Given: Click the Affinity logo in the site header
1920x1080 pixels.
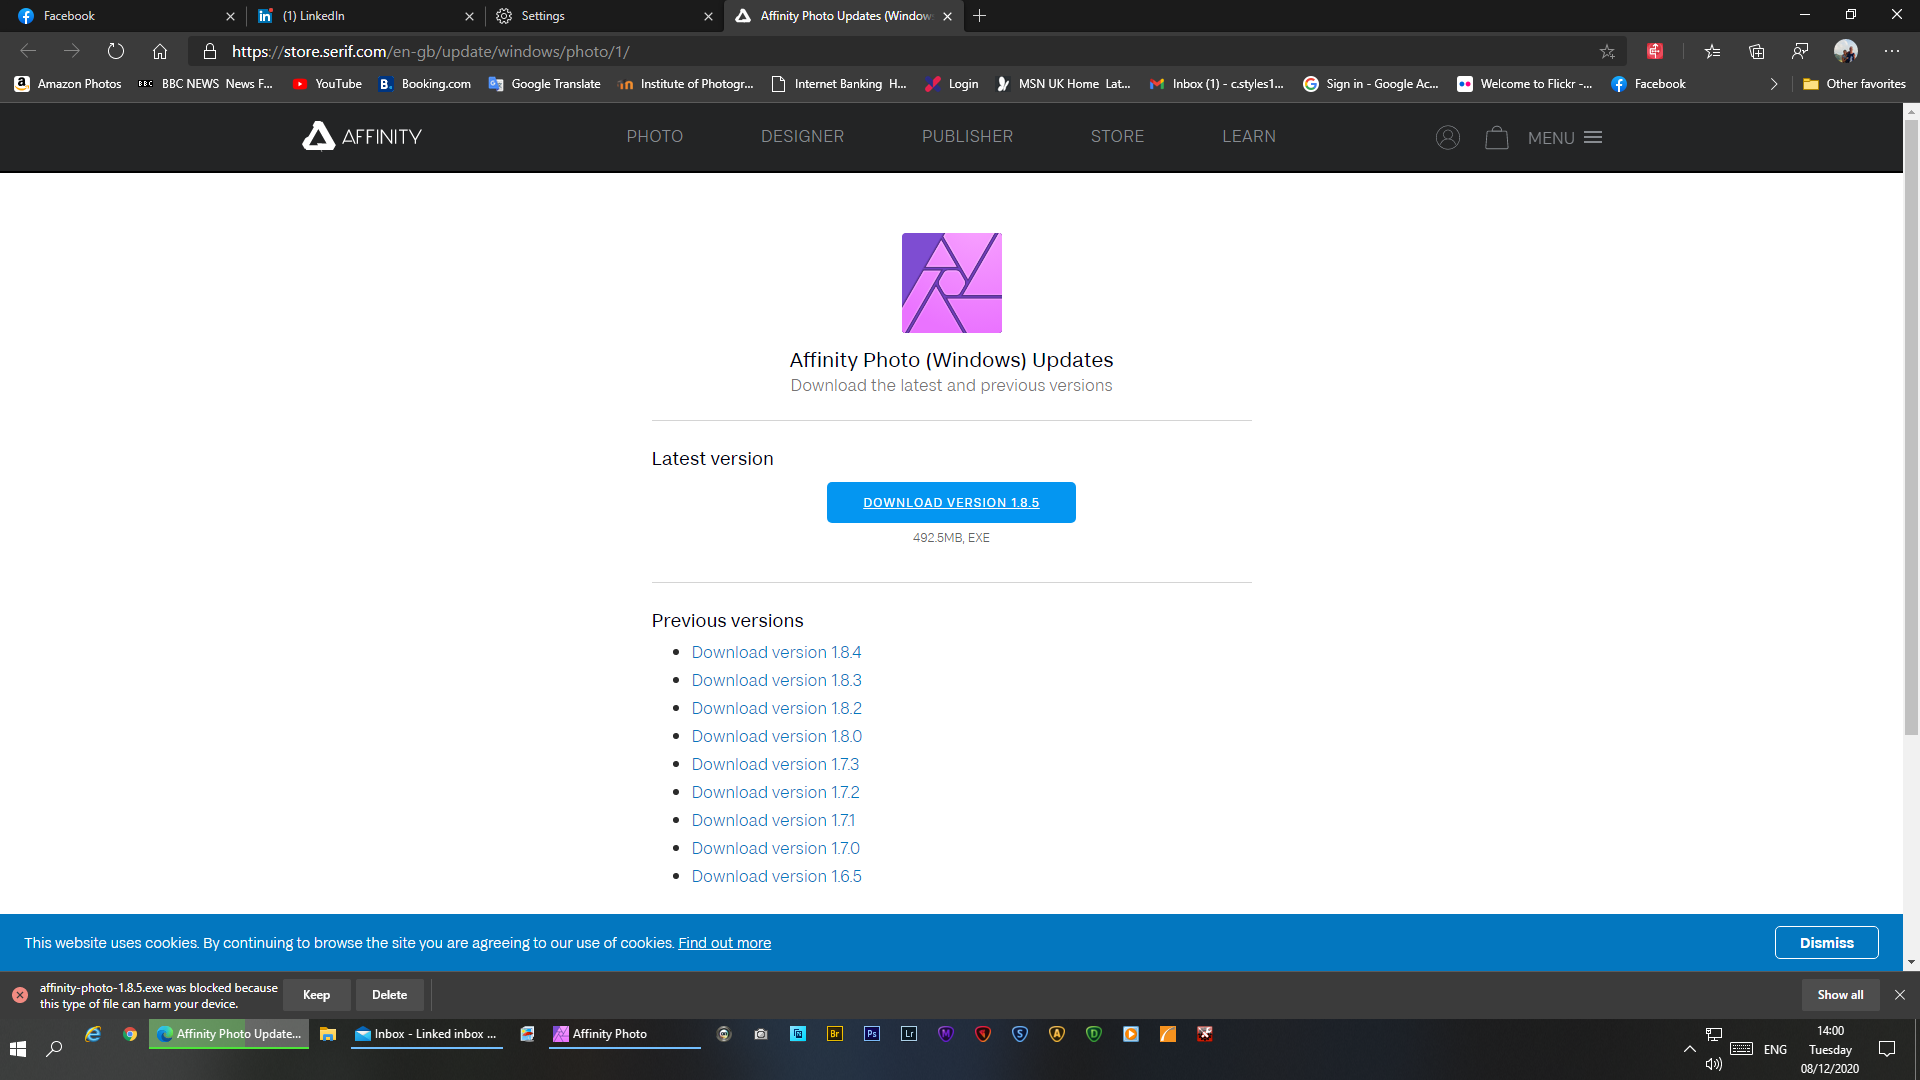Looking at the screenshot, I should point(362,136).
